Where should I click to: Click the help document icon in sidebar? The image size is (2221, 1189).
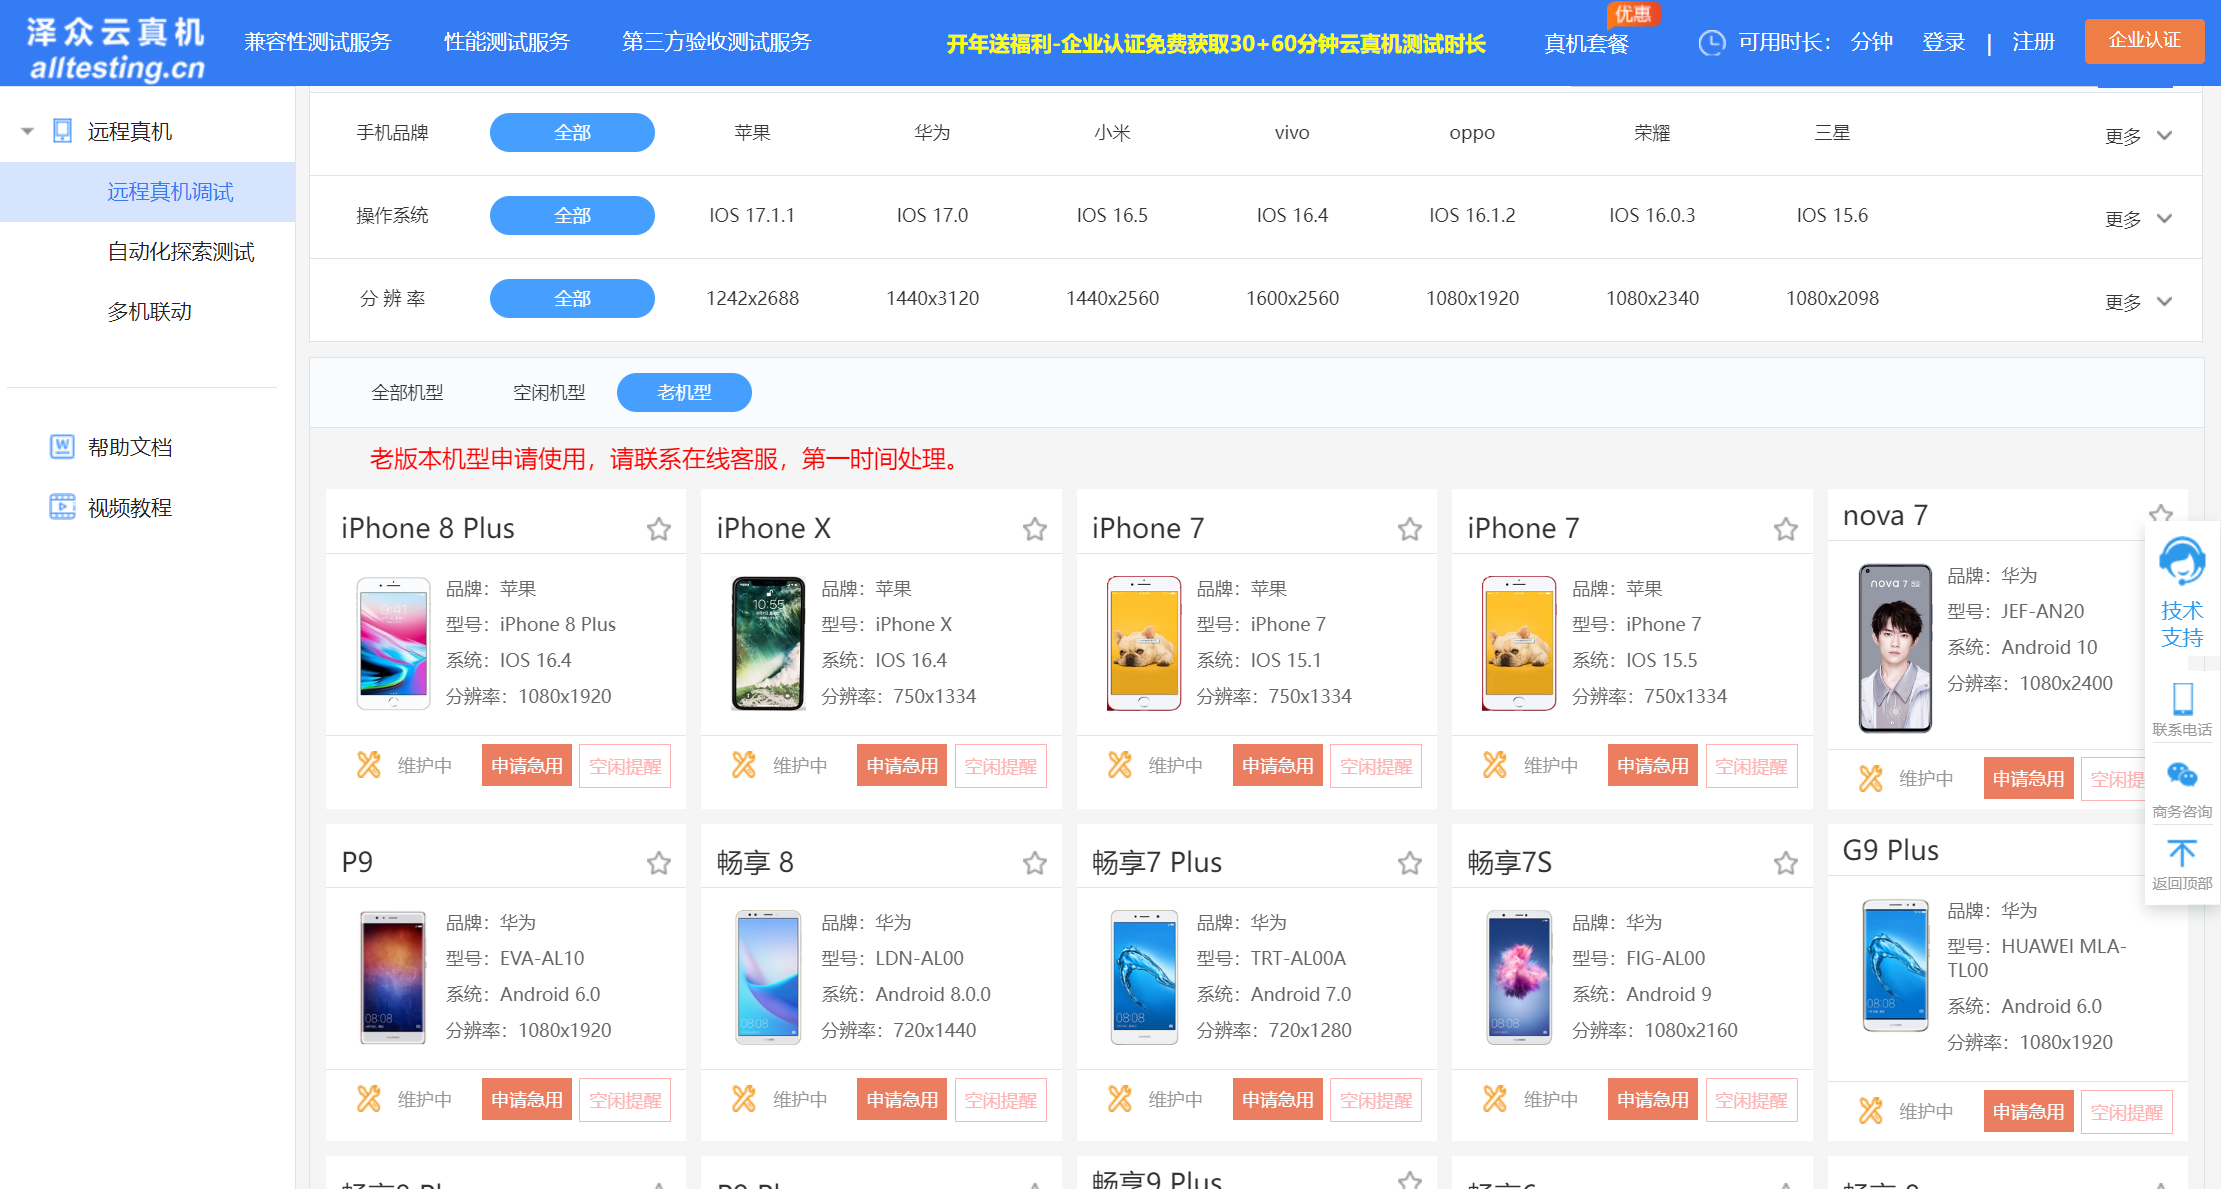(62, 447)
